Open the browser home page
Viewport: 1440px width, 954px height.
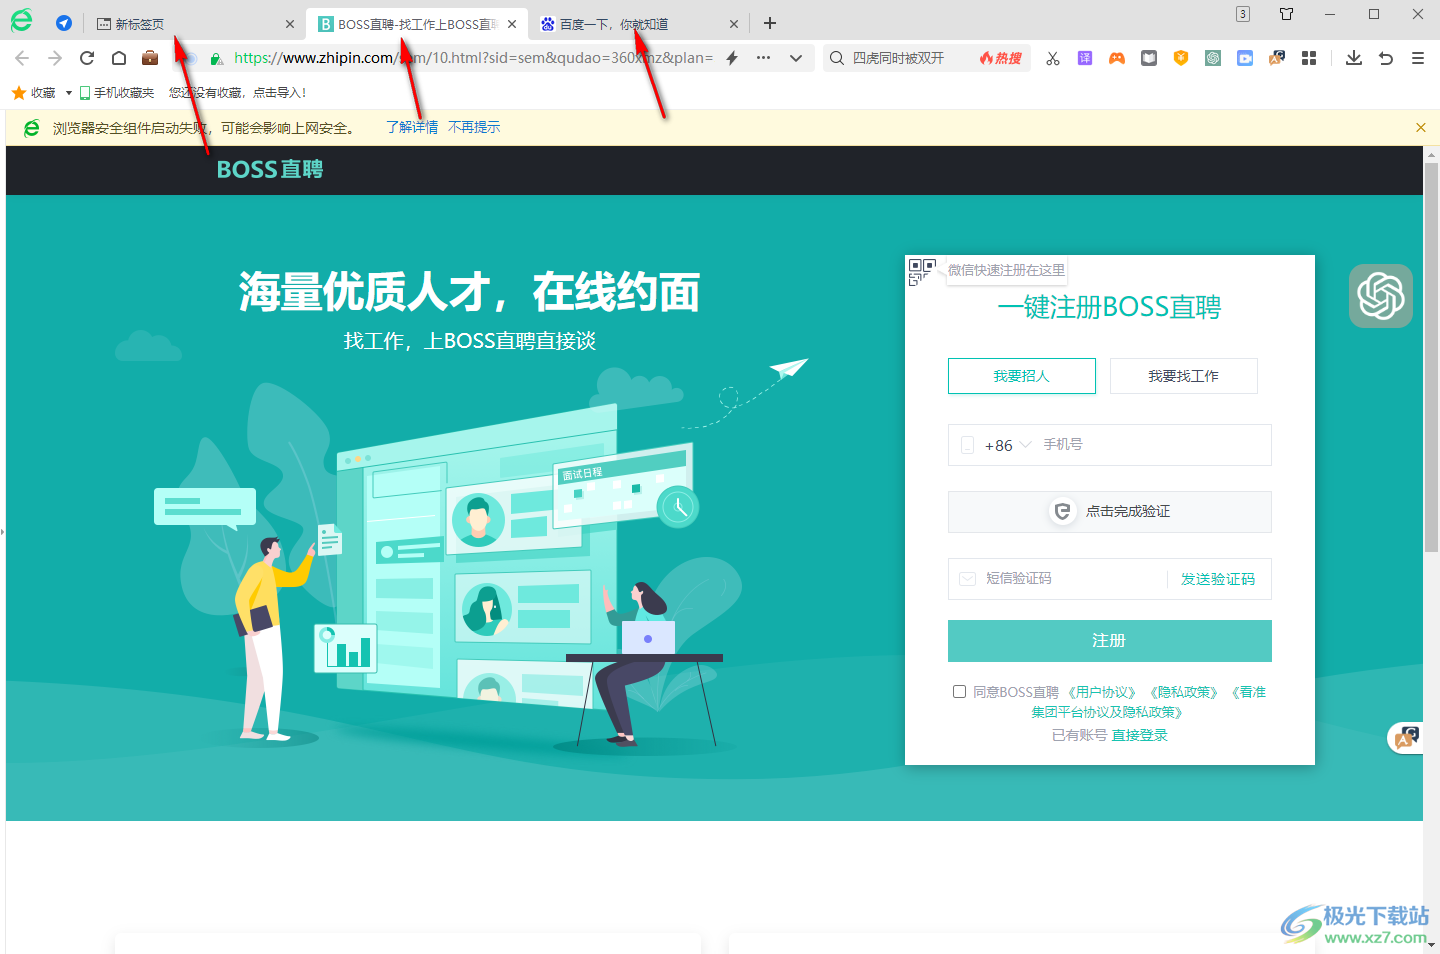point(119,58)
